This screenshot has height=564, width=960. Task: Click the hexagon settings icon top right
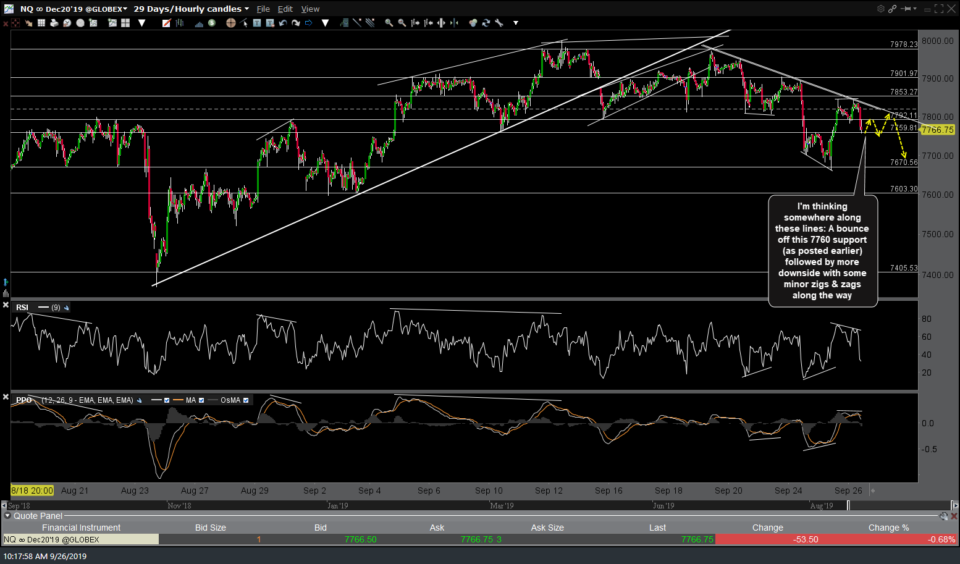[880, 9]
